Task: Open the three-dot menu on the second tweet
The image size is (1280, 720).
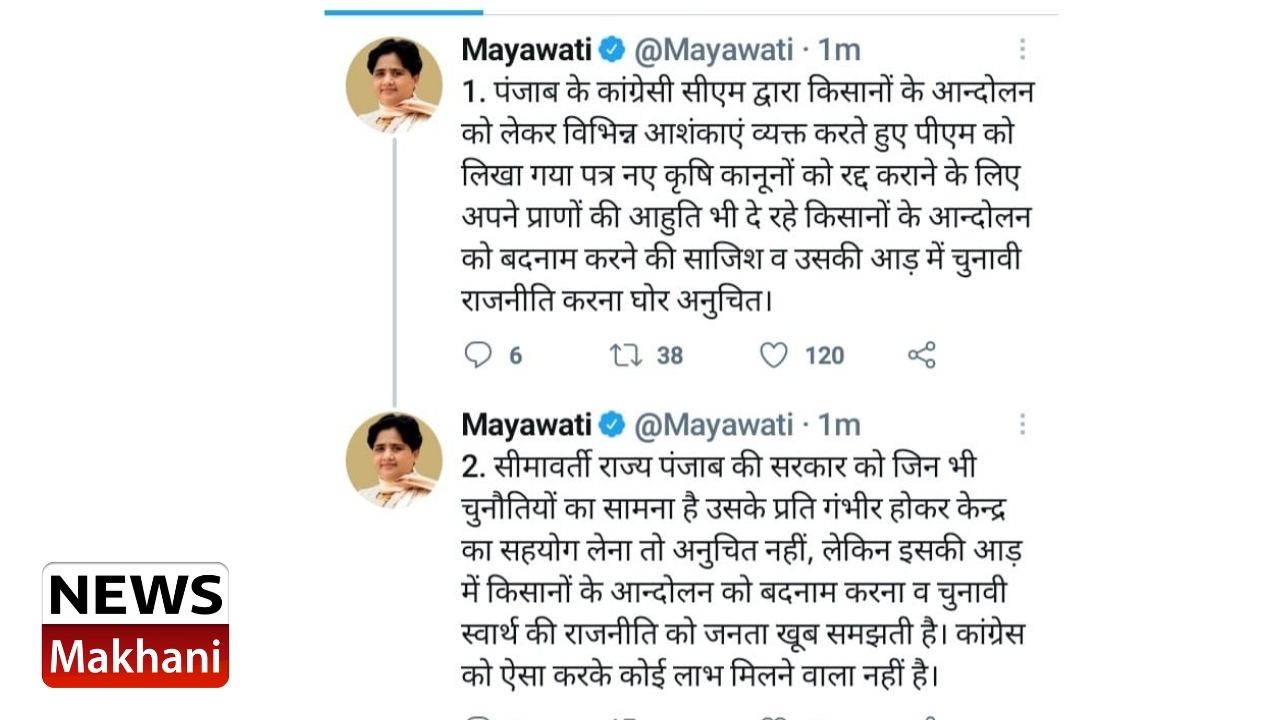Action: pyautogui.click(x=1022, y=425)
